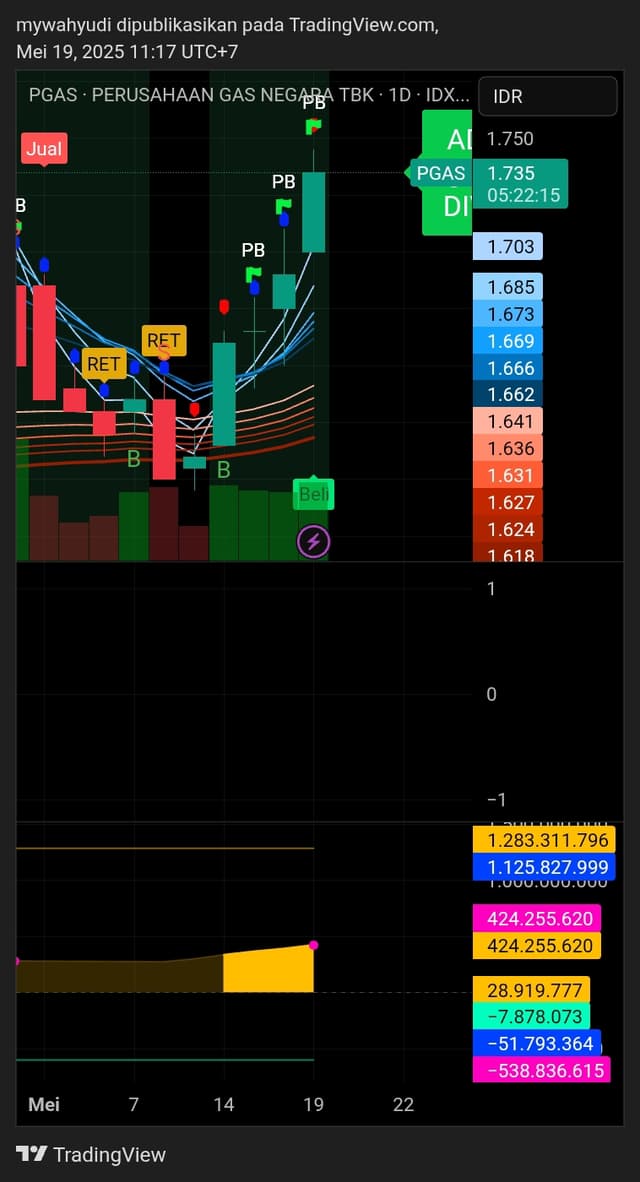Click the TradingView logo at the bottom
640x1182 pixels.
point(90,1154)
